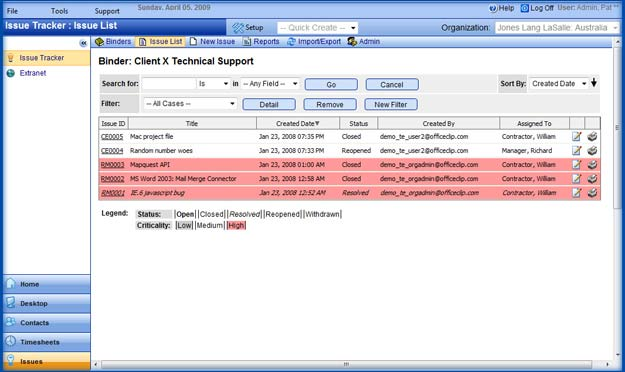Sort by the Title column header
Image resolution: width=625 pixels, height=372 pixels.
192,124
